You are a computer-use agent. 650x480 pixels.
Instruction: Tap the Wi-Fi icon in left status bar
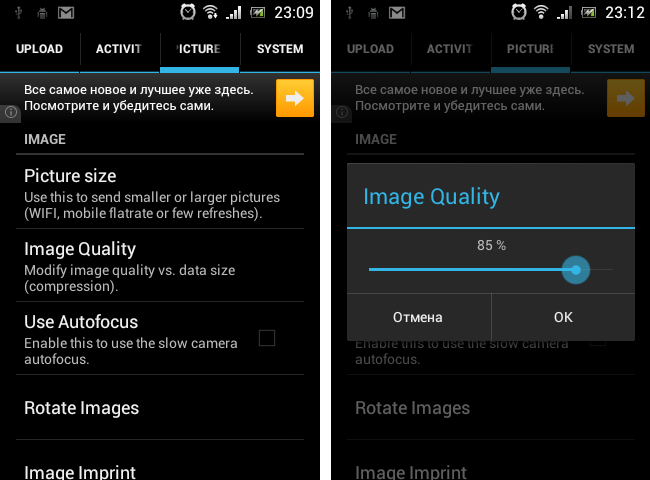[x=211, y=12]
